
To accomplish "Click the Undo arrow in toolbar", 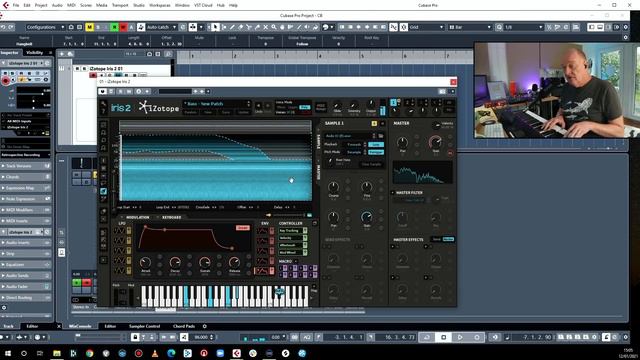I will (3, 27).
